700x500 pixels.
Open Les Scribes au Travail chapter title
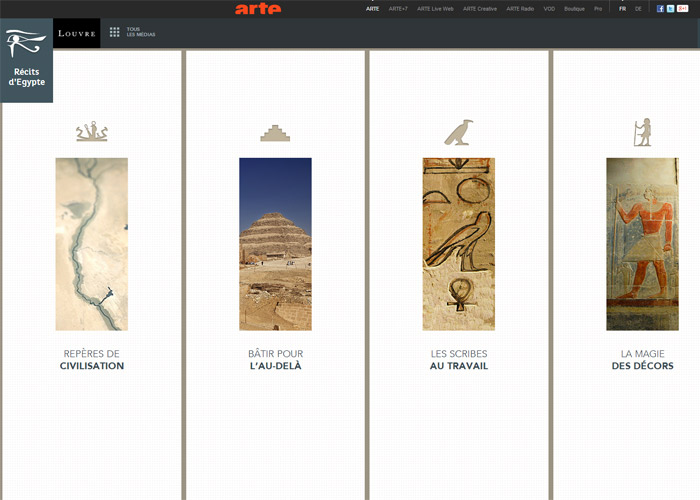459,360
